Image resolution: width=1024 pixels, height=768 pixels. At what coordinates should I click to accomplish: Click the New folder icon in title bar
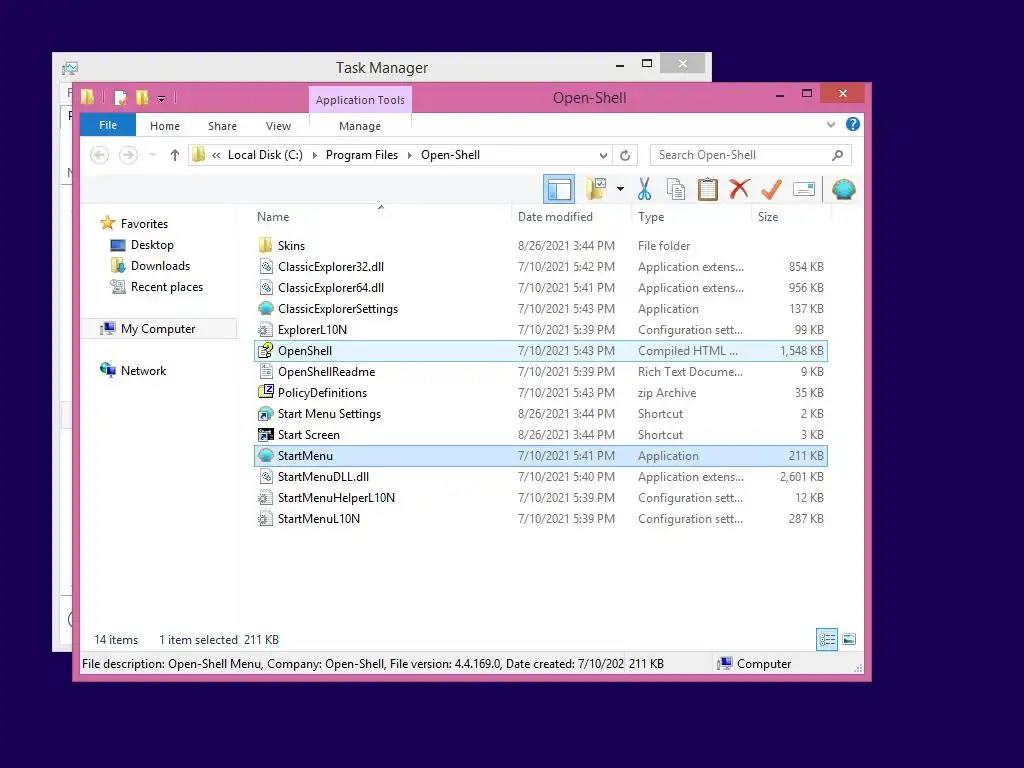[x=142, y=98]
